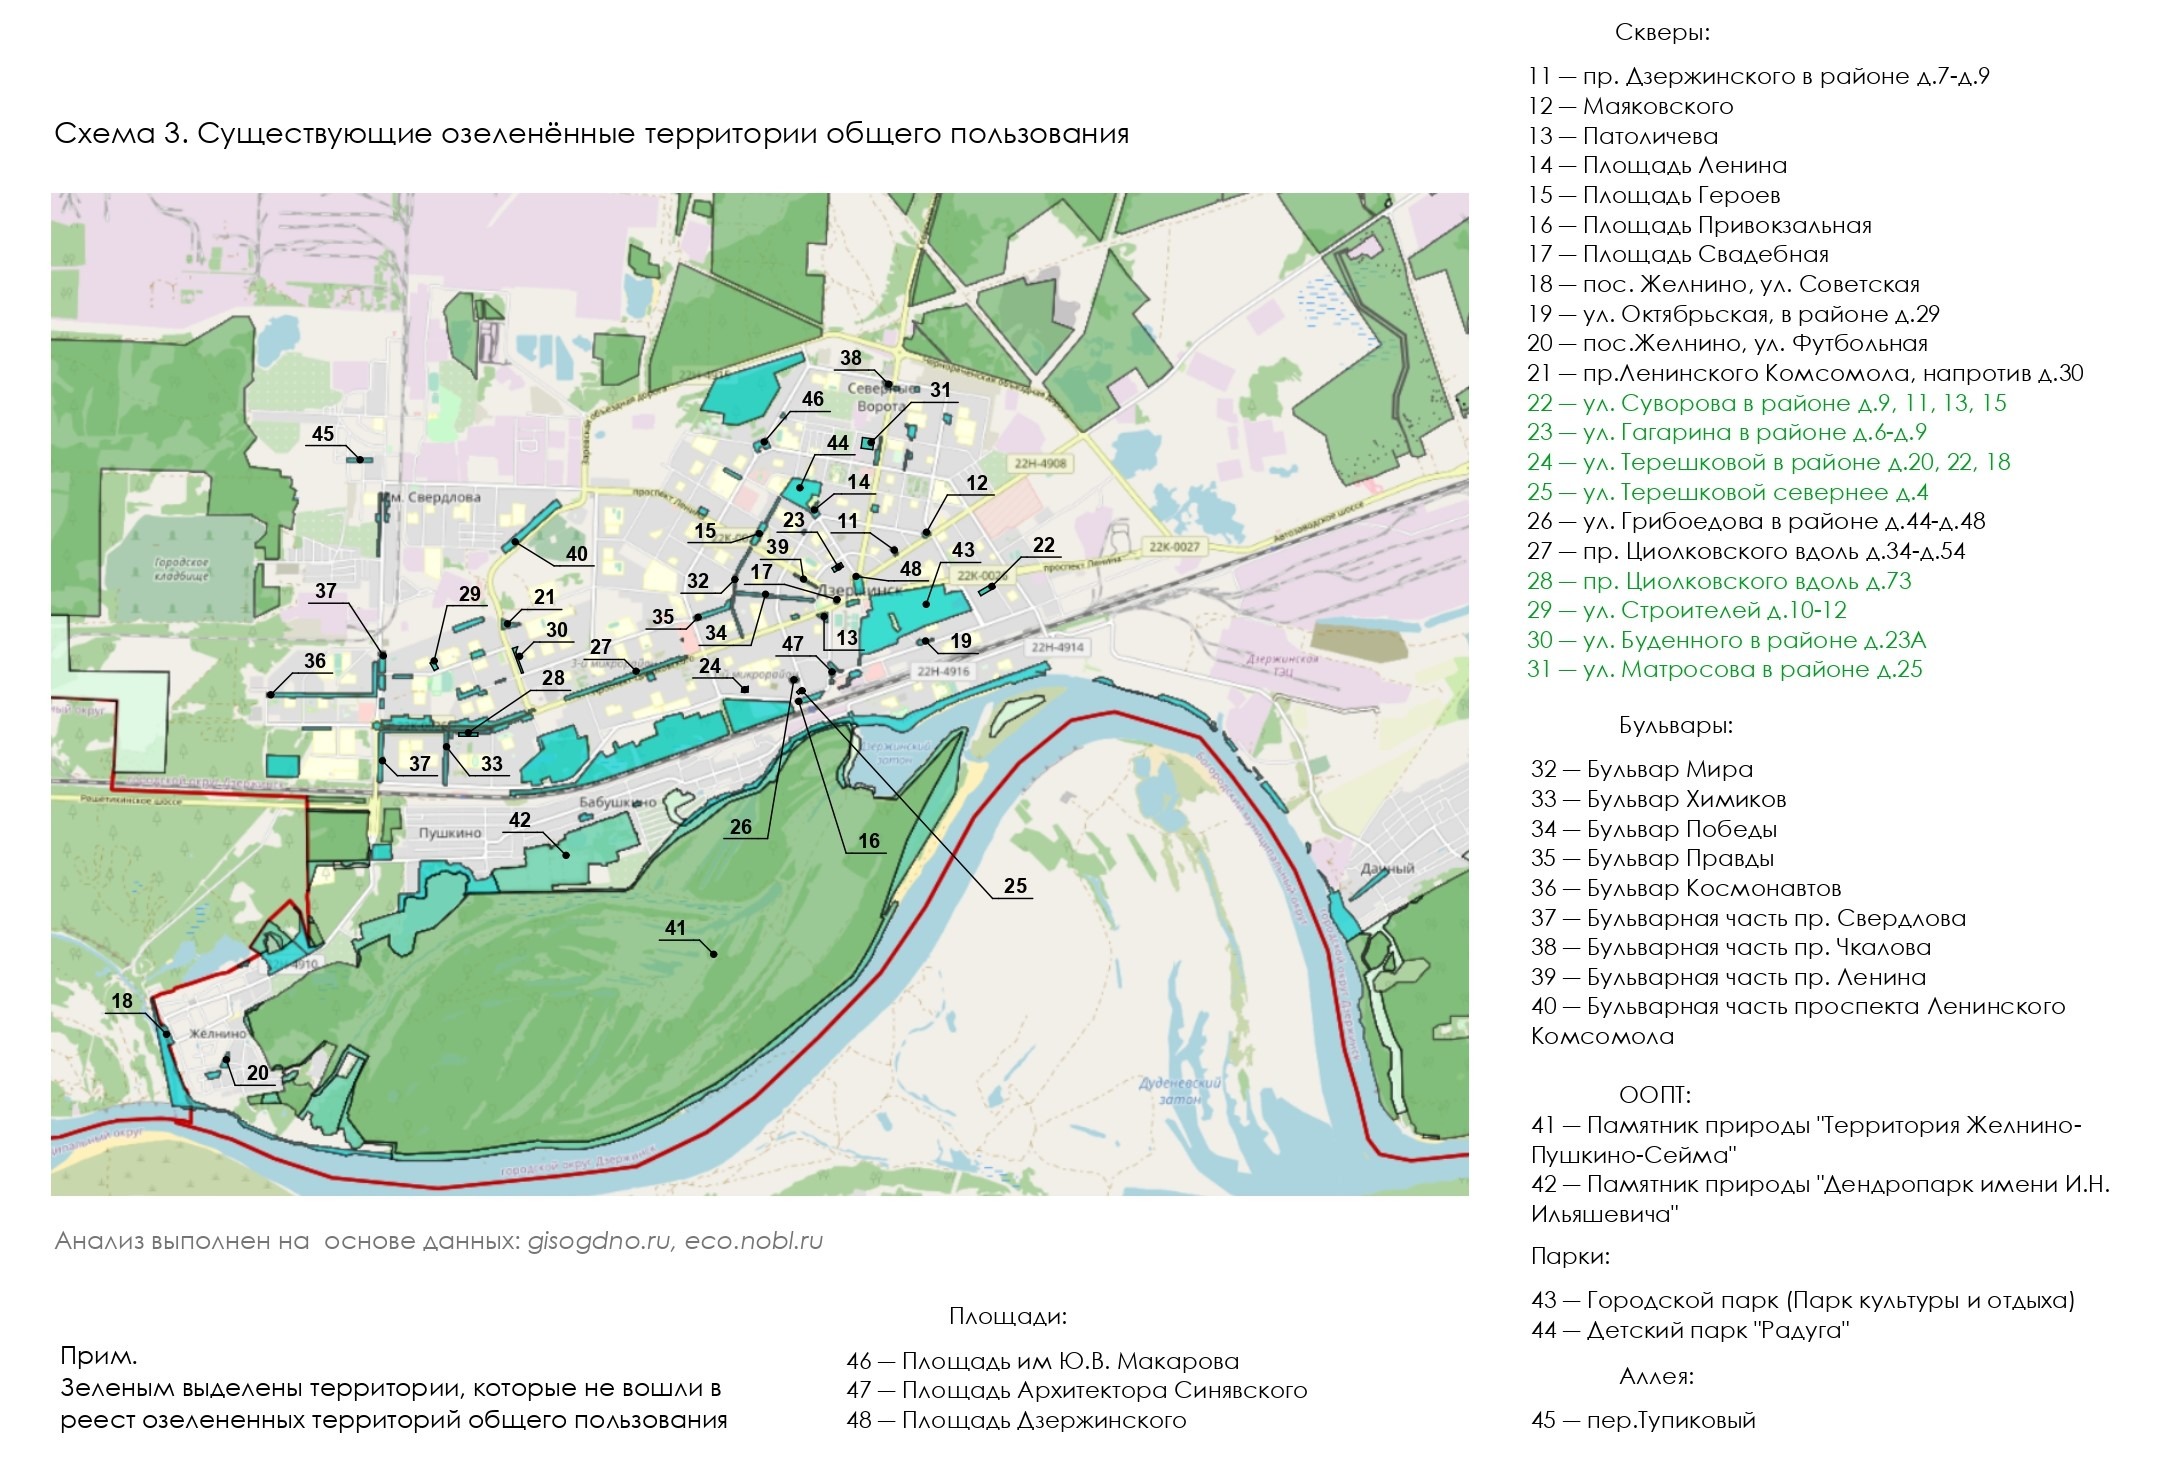The image size is (2161, 1470).
Task: Select legend entry '32 — Бульвар Мира'
Action: click(1642, 770)
